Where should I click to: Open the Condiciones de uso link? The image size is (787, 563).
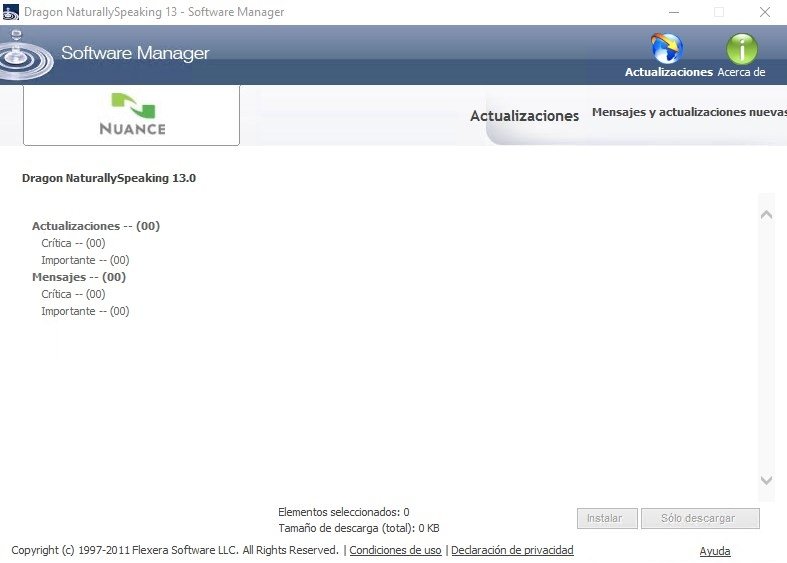(396, 550)
